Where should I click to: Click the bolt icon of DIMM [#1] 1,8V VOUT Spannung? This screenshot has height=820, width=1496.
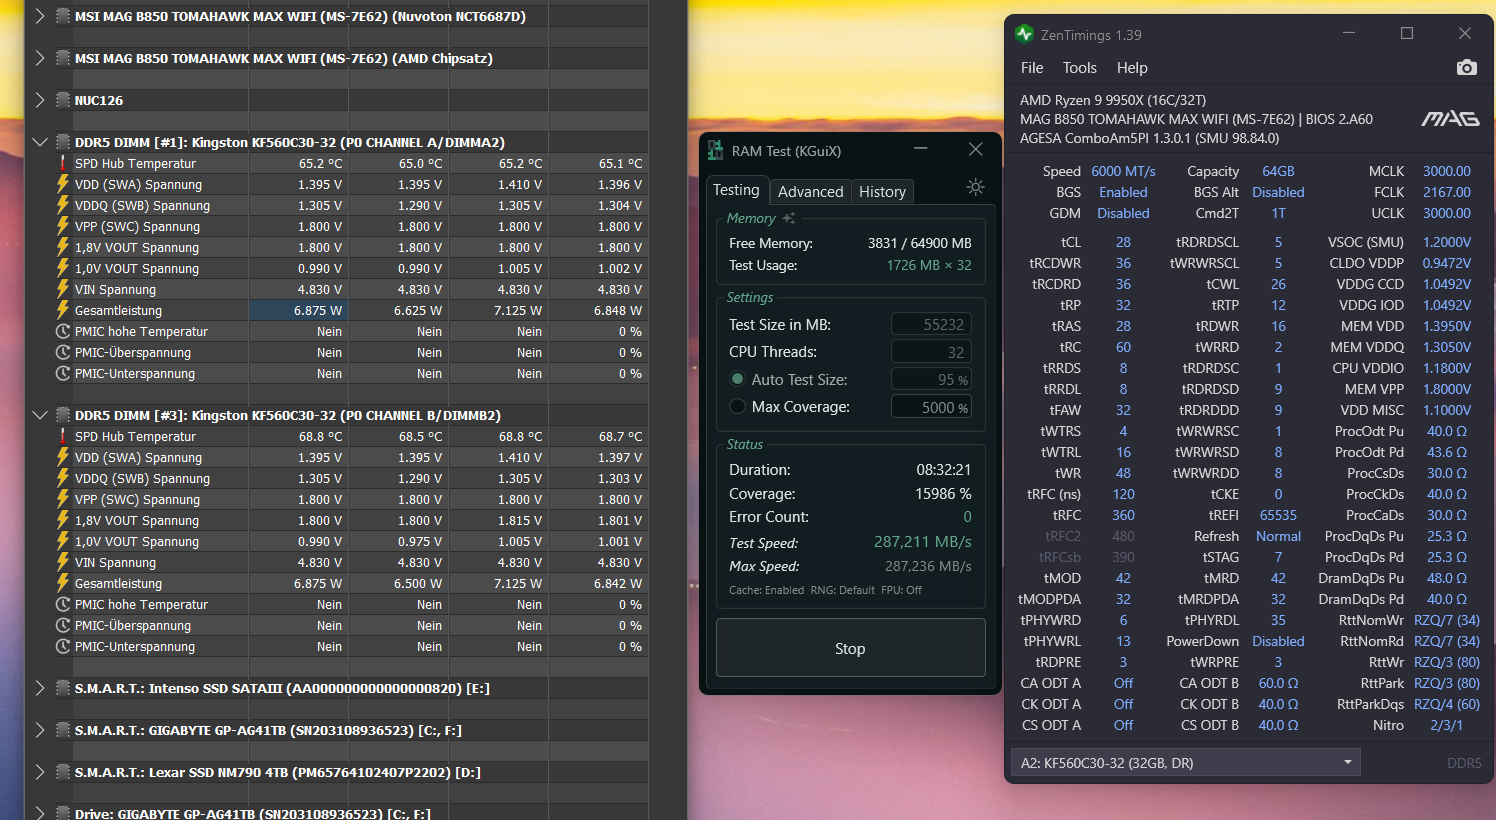[62, 247]
